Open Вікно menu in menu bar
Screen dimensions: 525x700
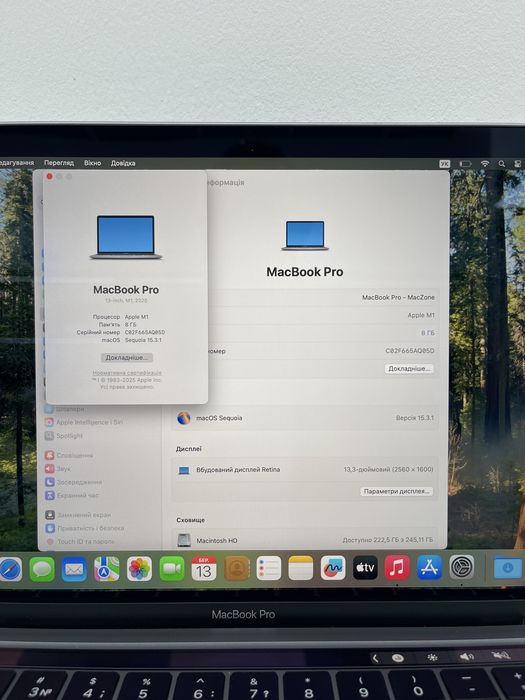(x=92, y=163)
